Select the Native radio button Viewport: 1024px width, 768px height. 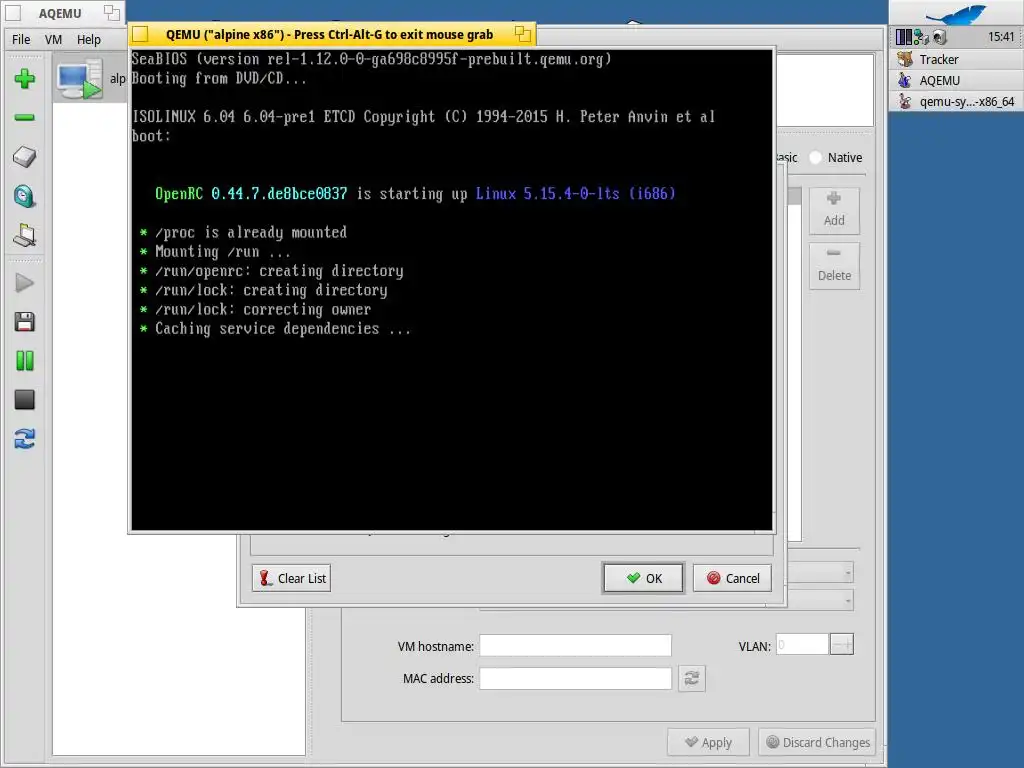pos(816,157)
